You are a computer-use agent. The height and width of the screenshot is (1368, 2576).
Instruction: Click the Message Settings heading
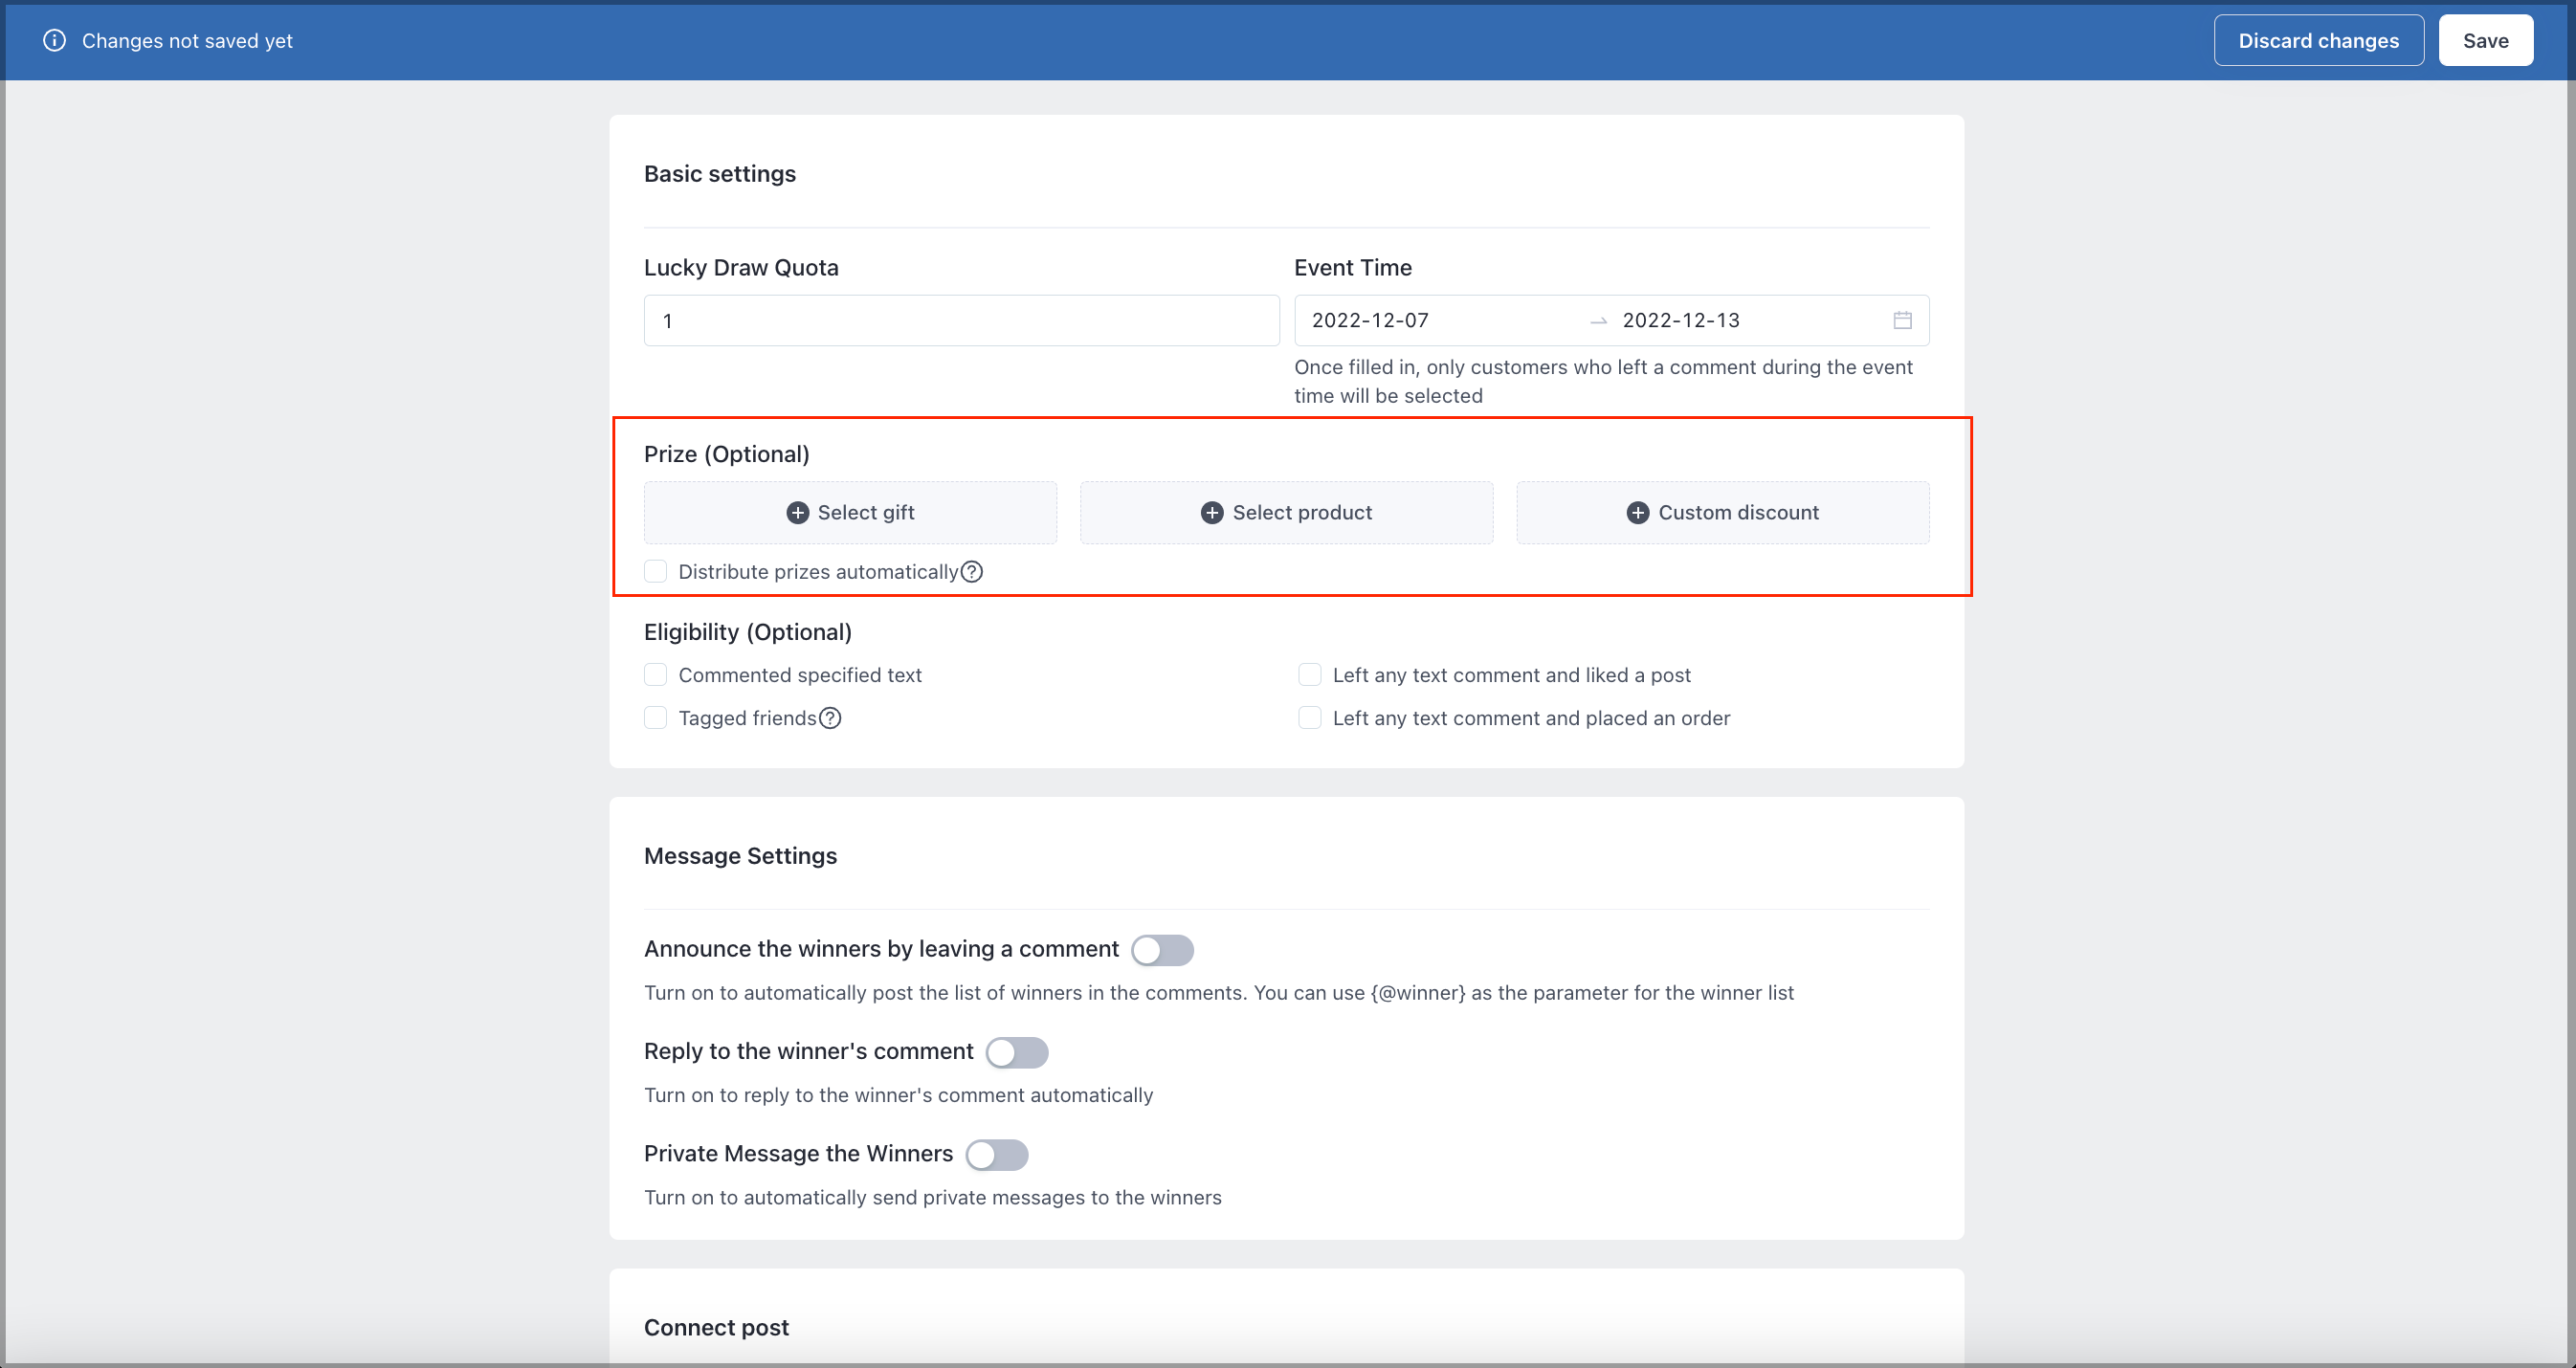pos(740,856)
